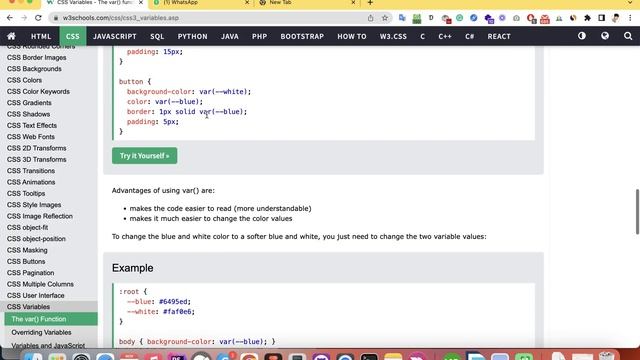This screenshot has height=360, width=640.
Task: Click the browser forward arrow
Action: 24,18
